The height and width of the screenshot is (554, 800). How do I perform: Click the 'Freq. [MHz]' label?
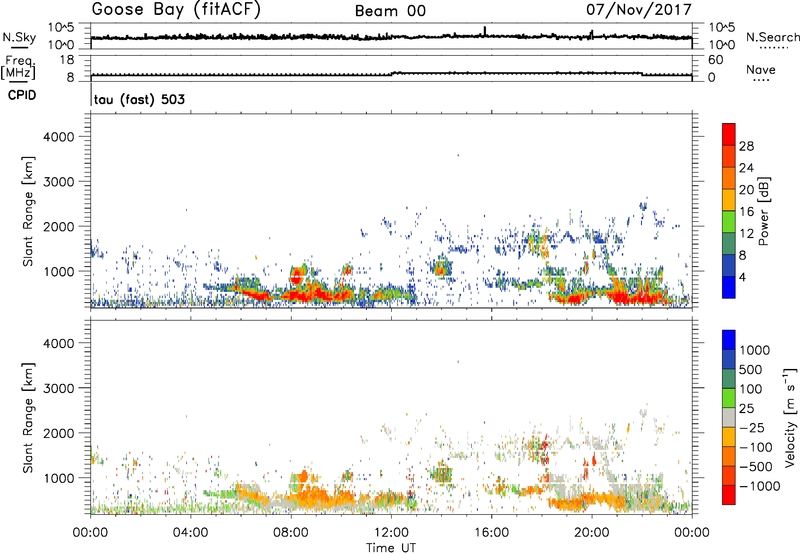(18, 68)
